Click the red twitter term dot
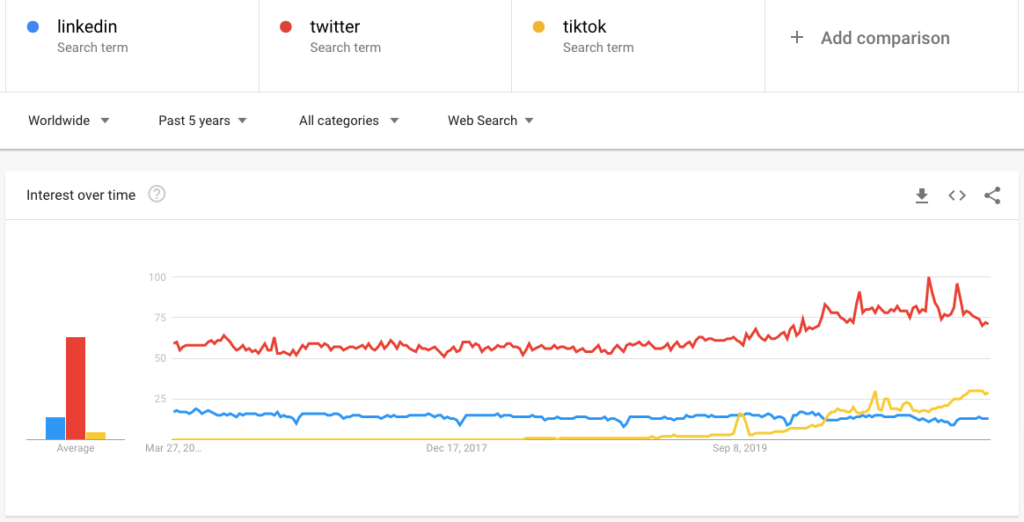 tap(286, 28)
